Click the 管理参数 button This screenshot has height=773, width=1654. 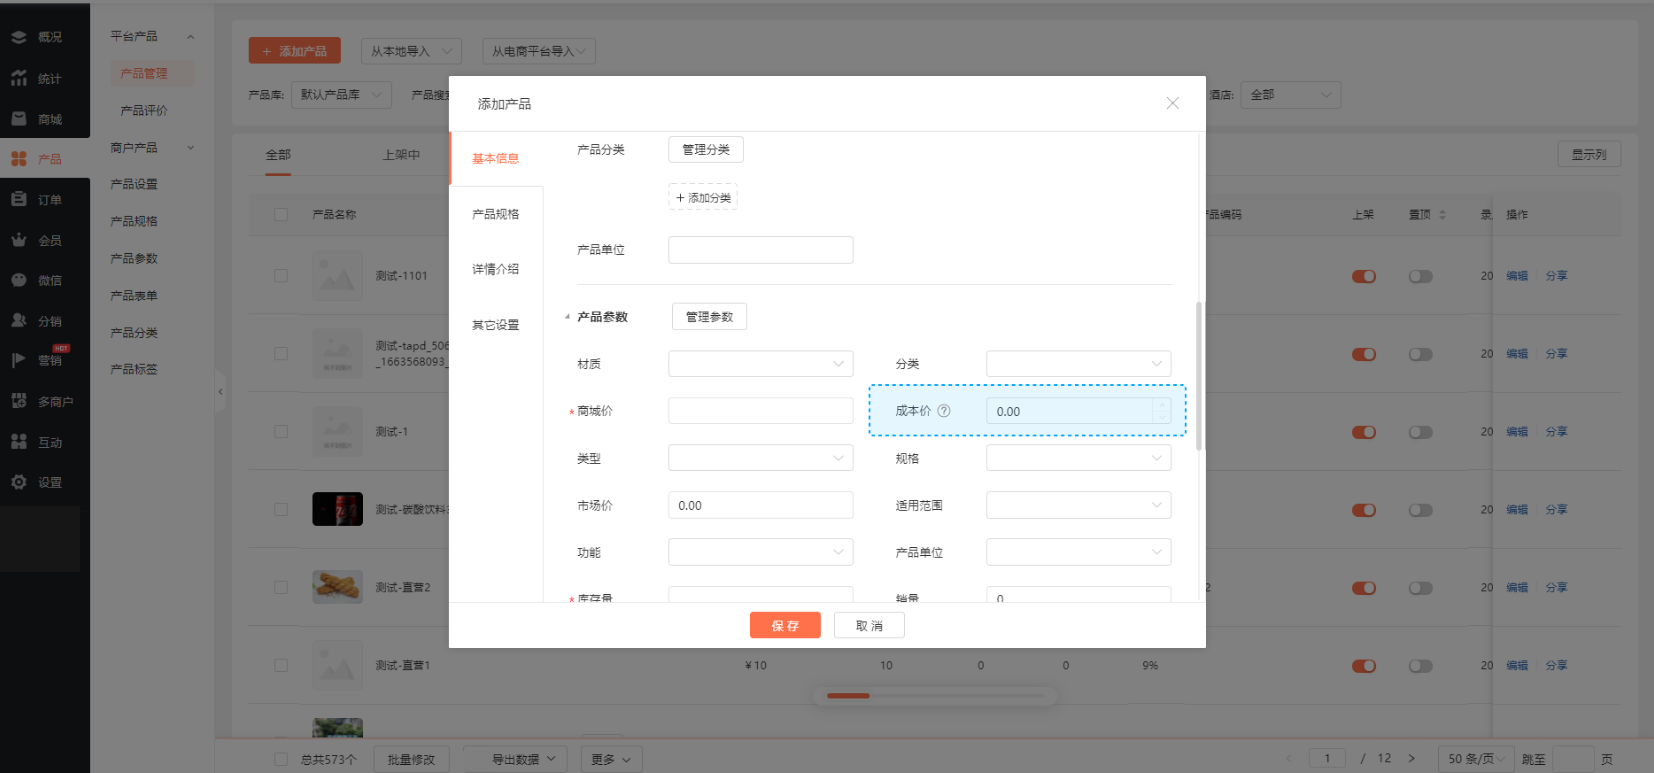(x=709, y=317)
